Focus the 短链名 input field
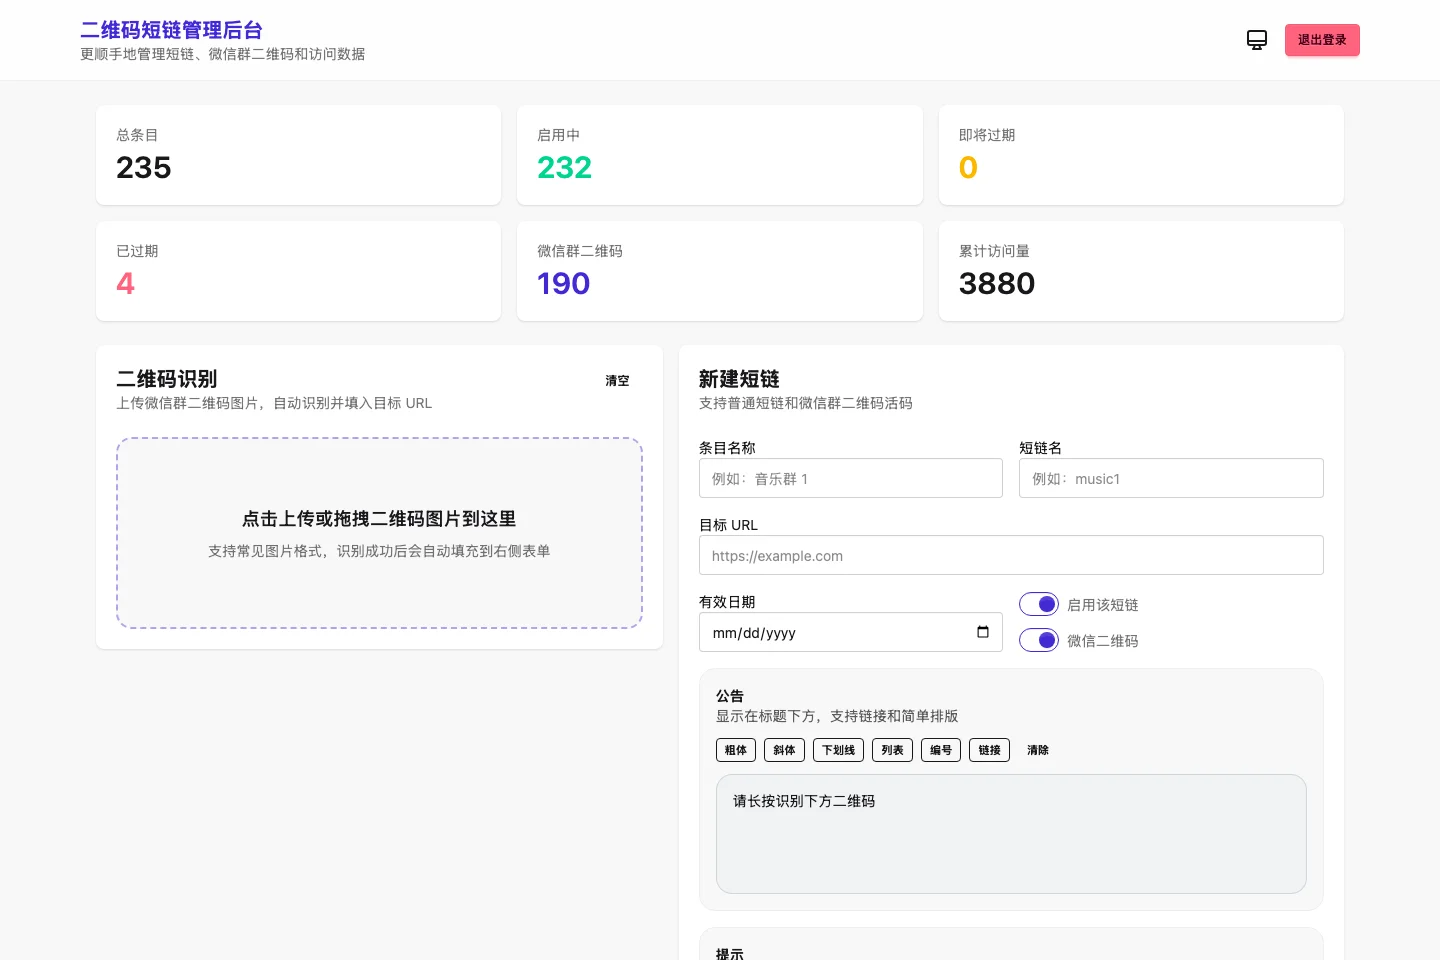 1171,478
